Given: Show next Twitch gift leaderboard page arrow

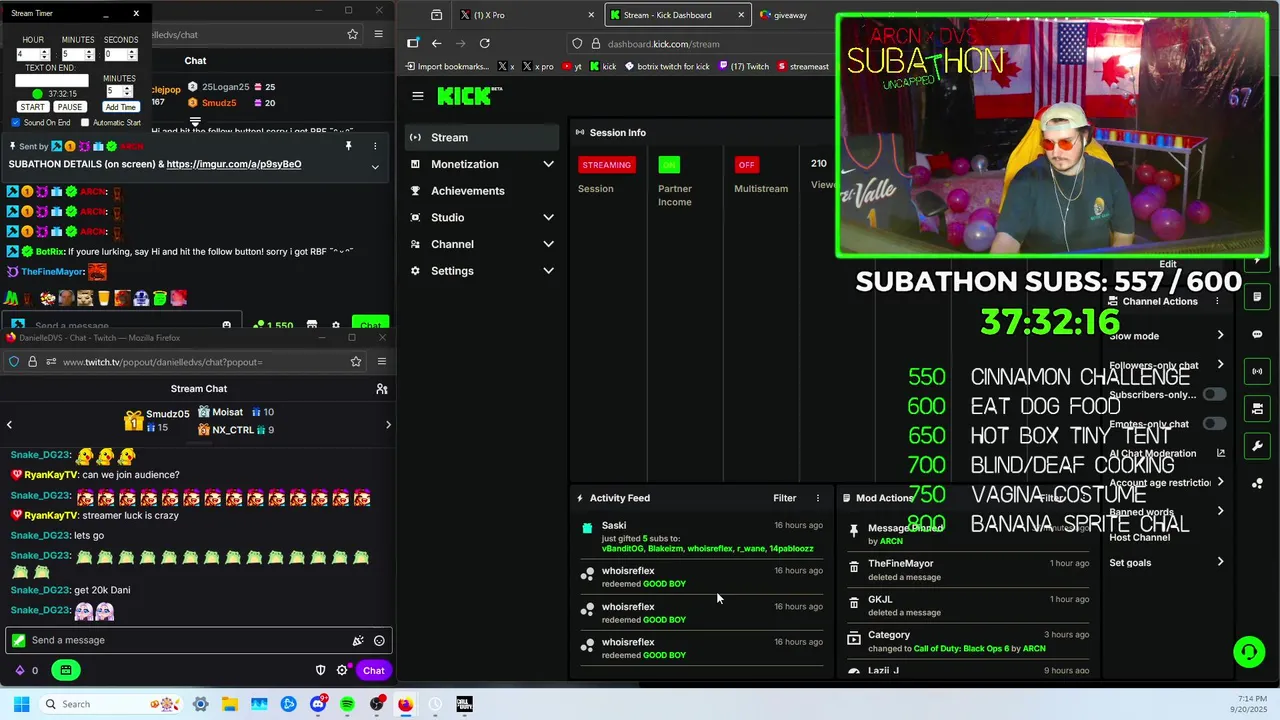Looking at the screenshot, I should point(388,425).
